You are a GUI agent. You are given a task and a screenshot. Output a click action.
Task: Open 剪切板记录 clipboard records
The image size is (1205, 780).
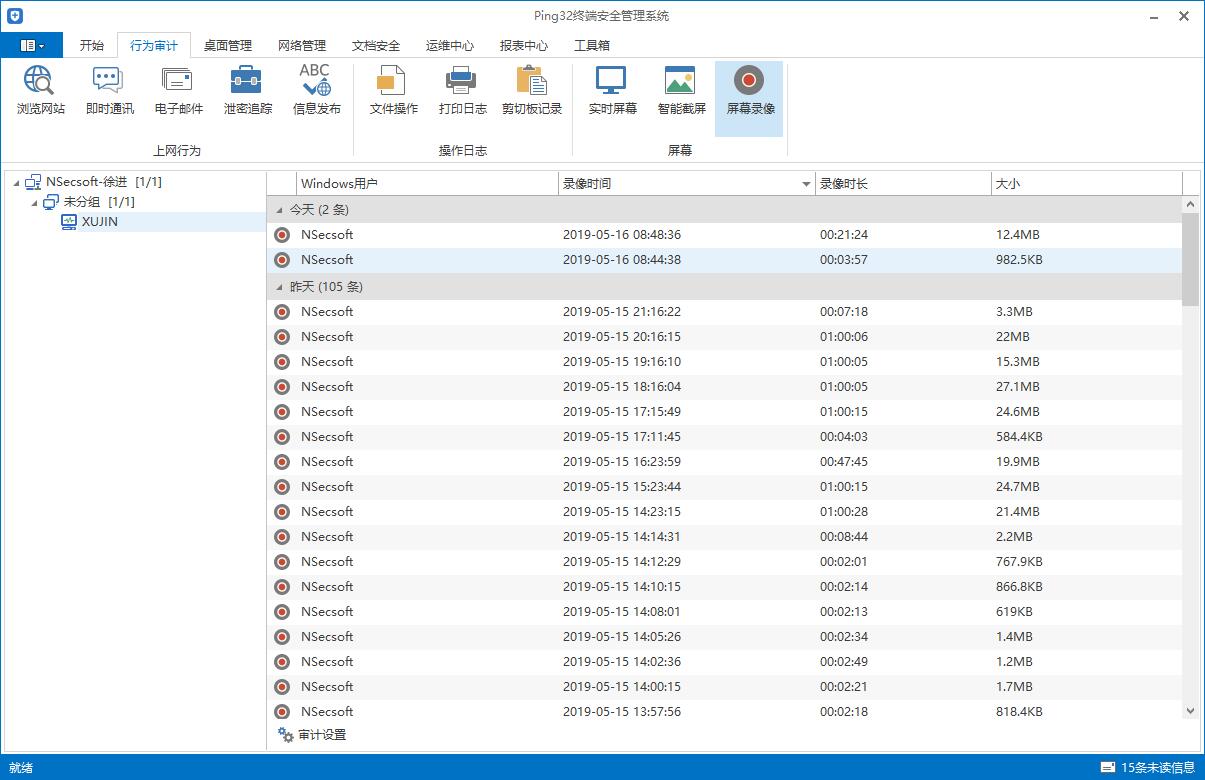(531, 90)
